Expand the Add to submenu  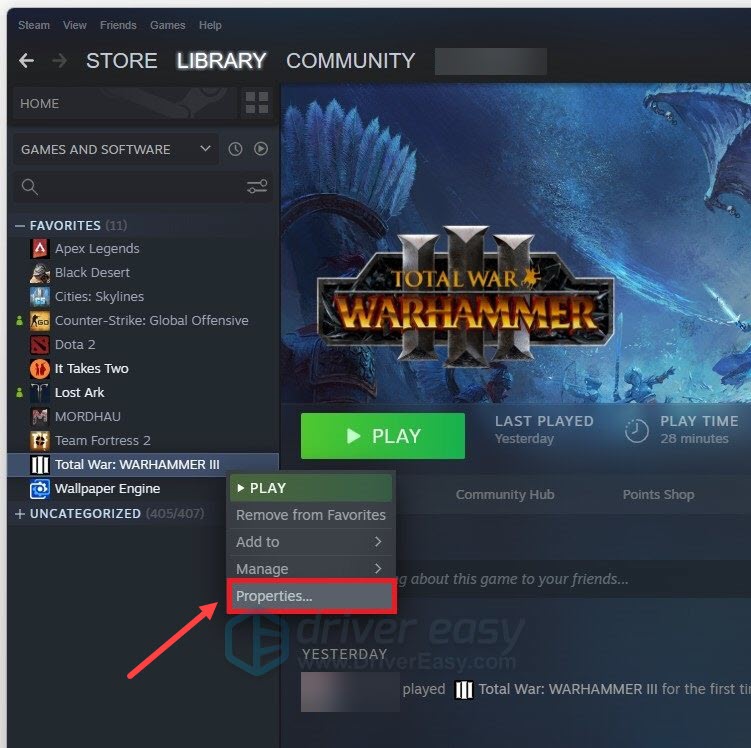click(311, 542)
